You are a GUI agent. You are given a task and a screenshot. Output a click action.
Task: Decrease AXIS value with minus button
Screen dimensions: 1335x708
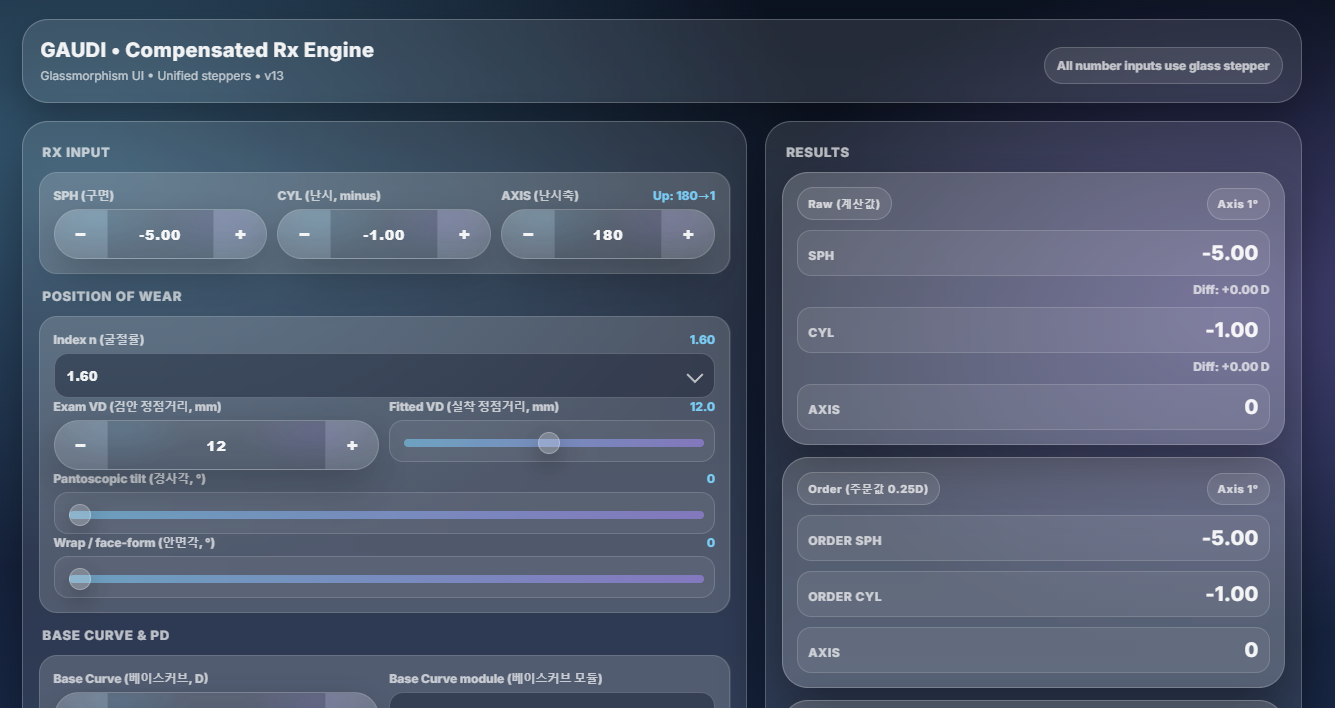tap(529, 235)
